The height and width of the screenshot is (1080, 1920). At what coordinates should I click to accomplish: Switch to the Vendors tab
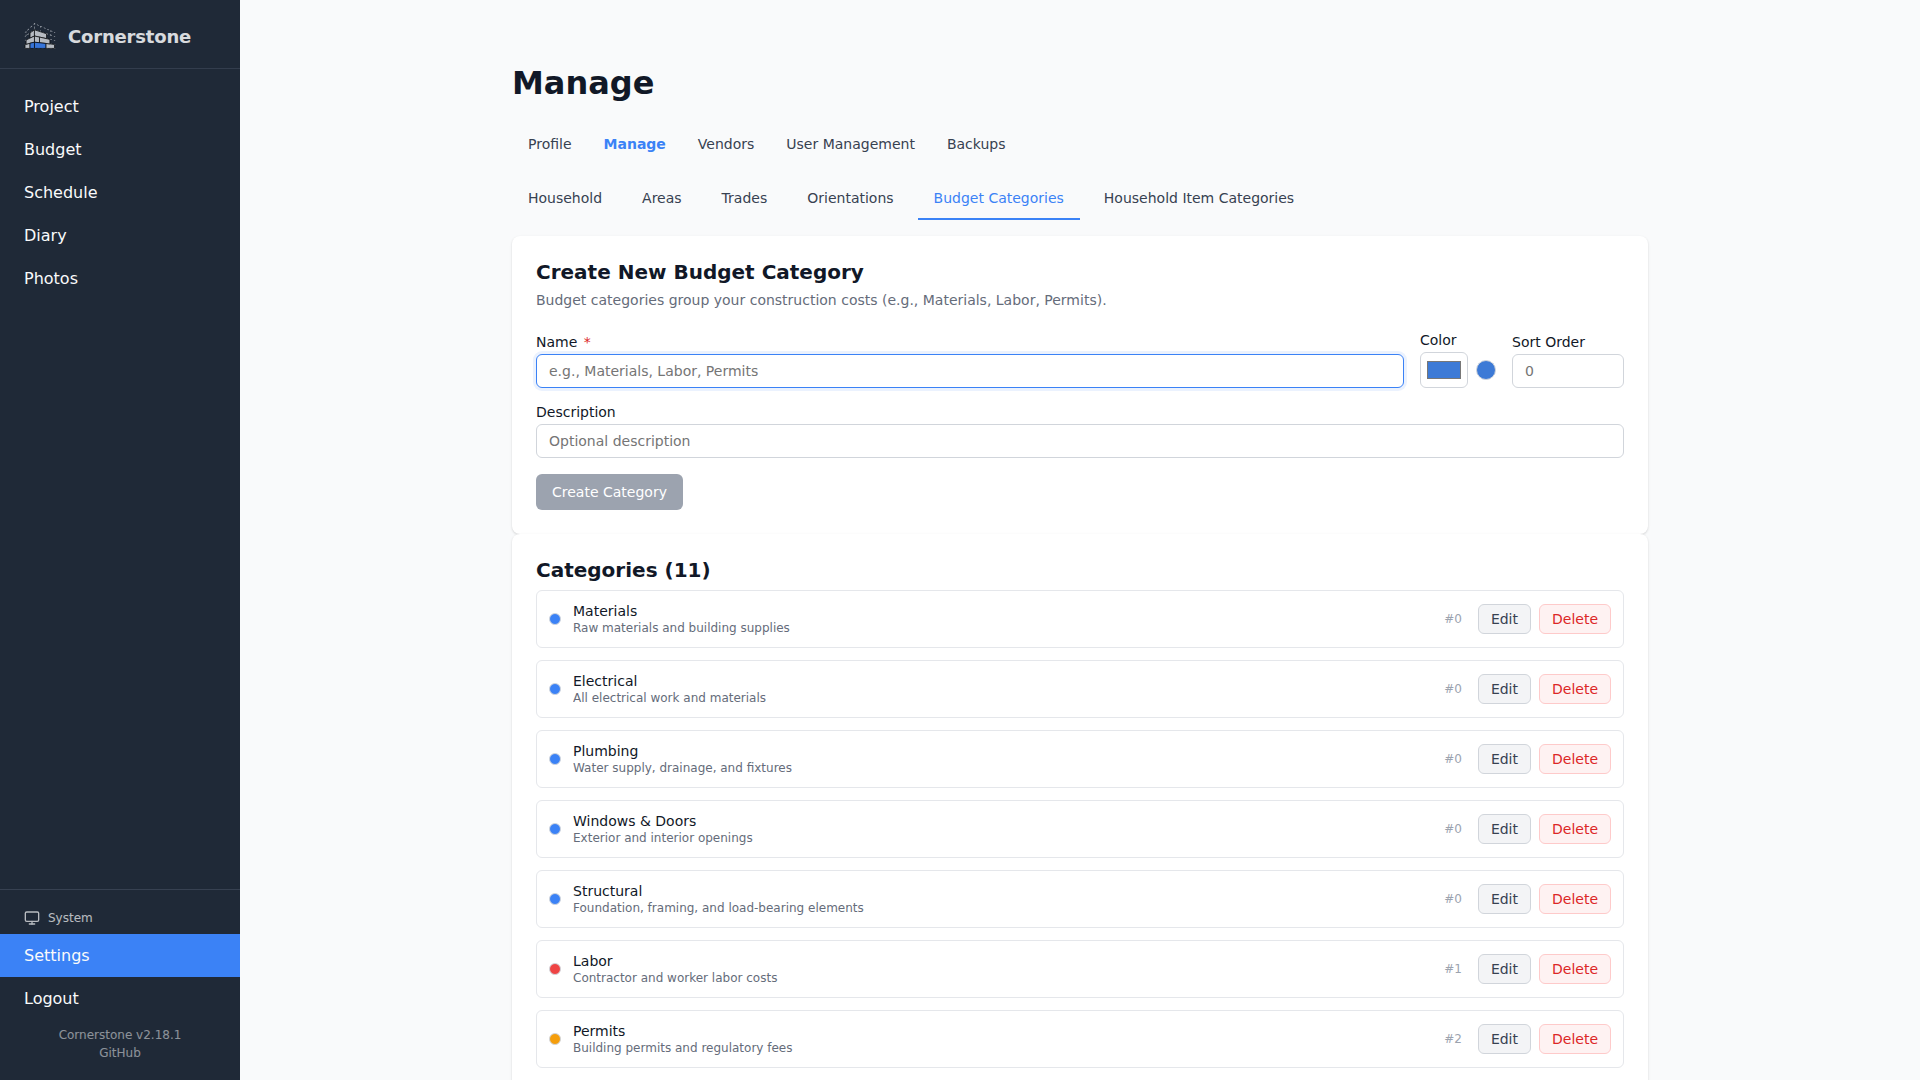(726, 144)
